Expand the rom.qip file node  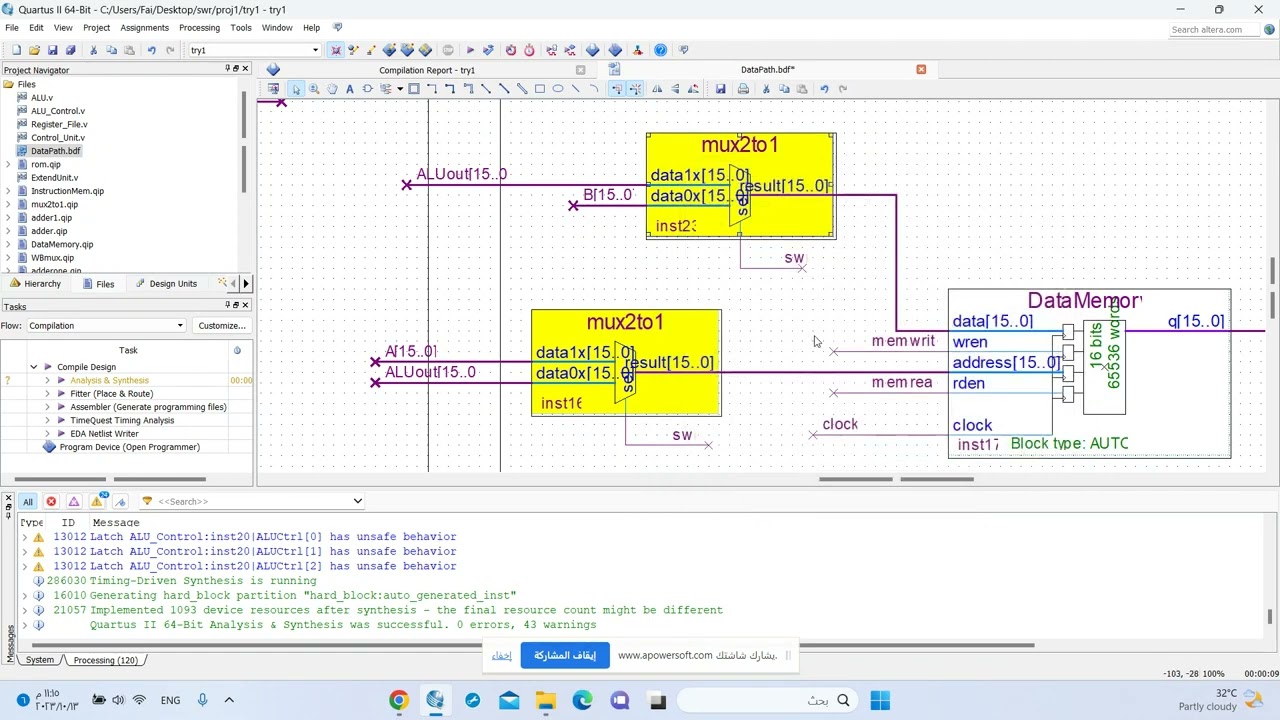(x=9, y=165)
